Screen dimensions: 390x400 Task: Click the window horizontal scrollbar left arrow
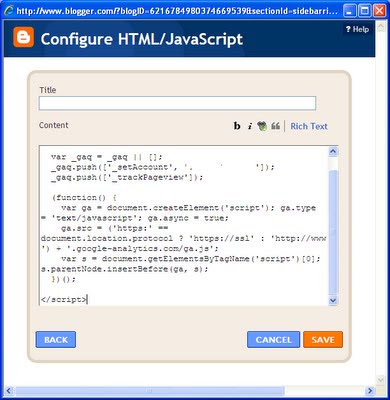click(x=9, y=390)
